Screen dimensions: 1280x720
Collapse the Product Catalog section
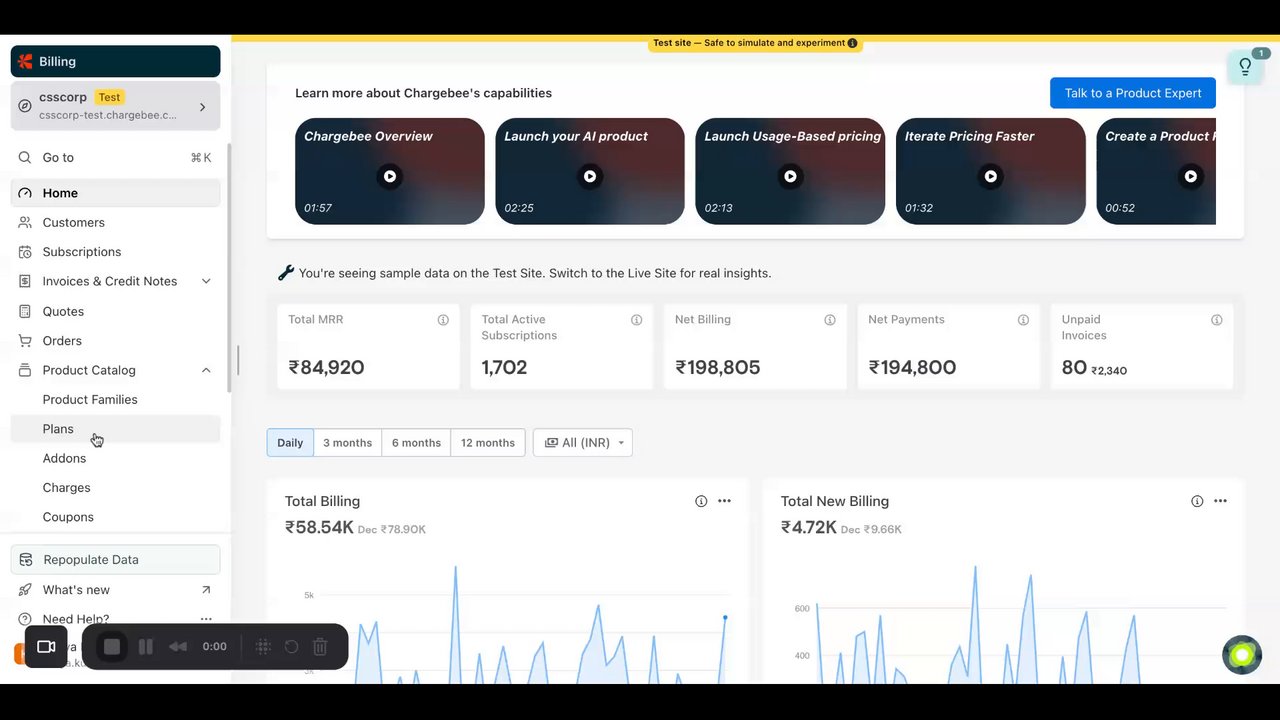click(206, 370)
